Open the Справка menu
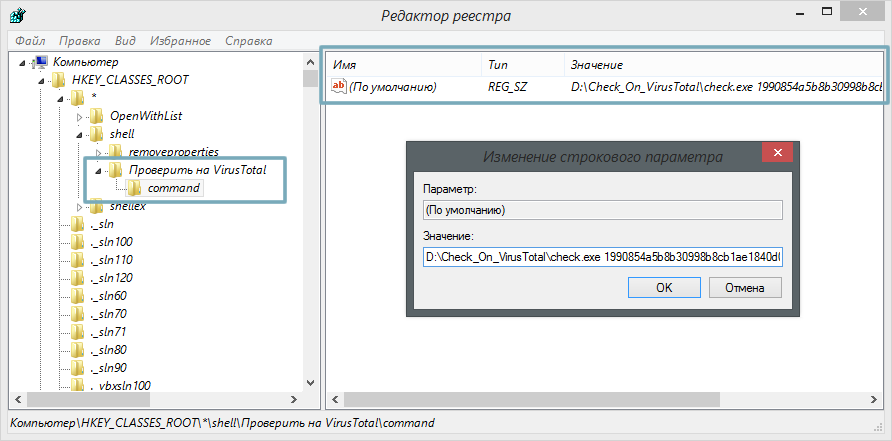This screenshot has width=892, height=441. [249, 41]
